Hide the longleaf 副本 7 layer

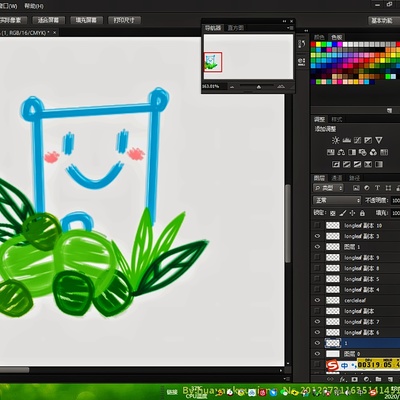pos(317,321)
